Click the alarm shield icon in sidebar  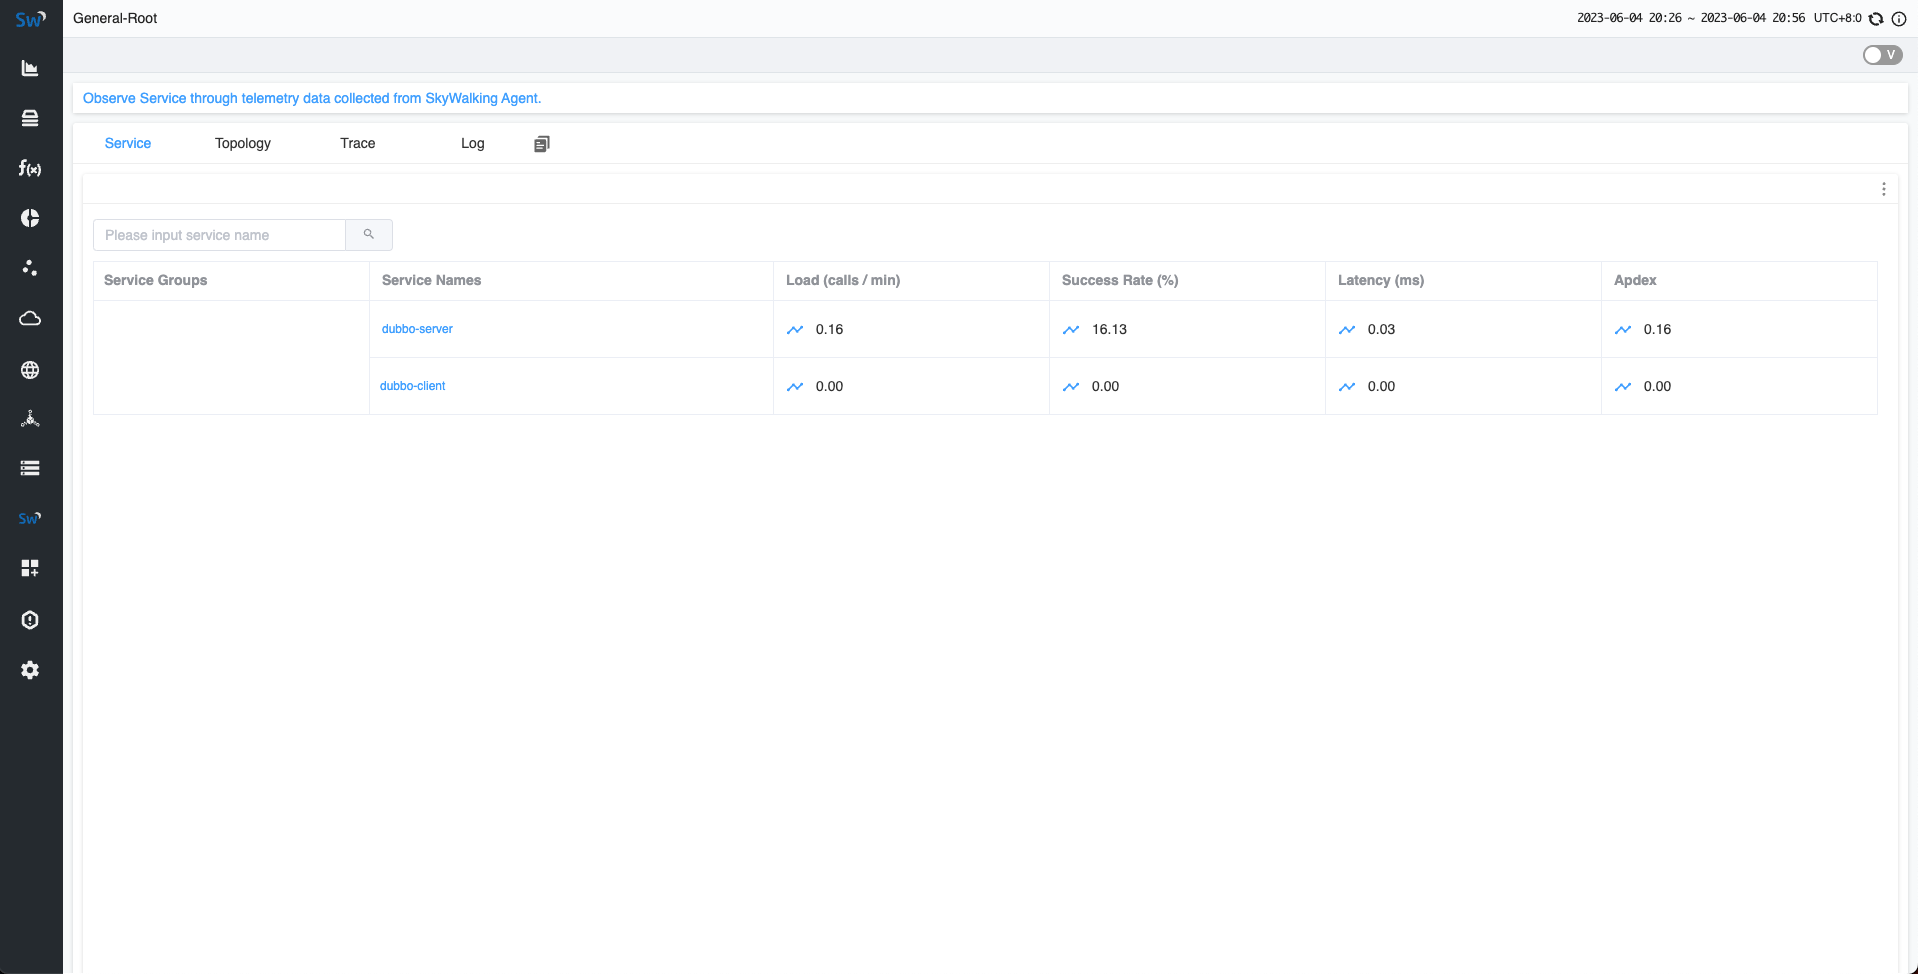pyautogui.click(x=30, y=620)
